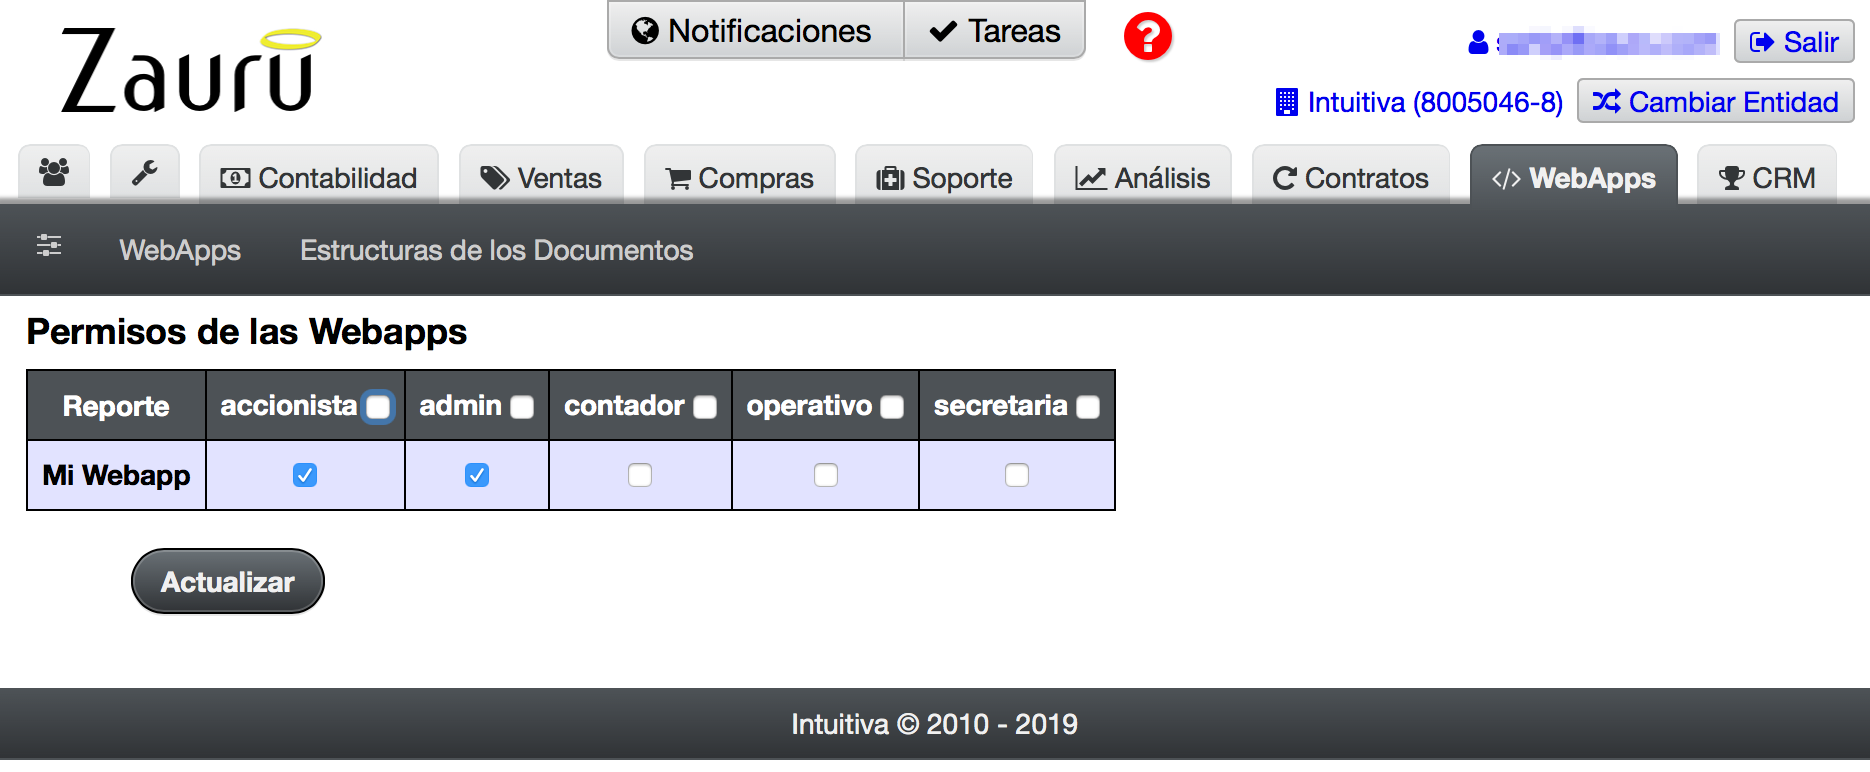The height and width of the screenshot is (772, 1870).
Task: Open the Soporte tab
Action: (944, 177)
